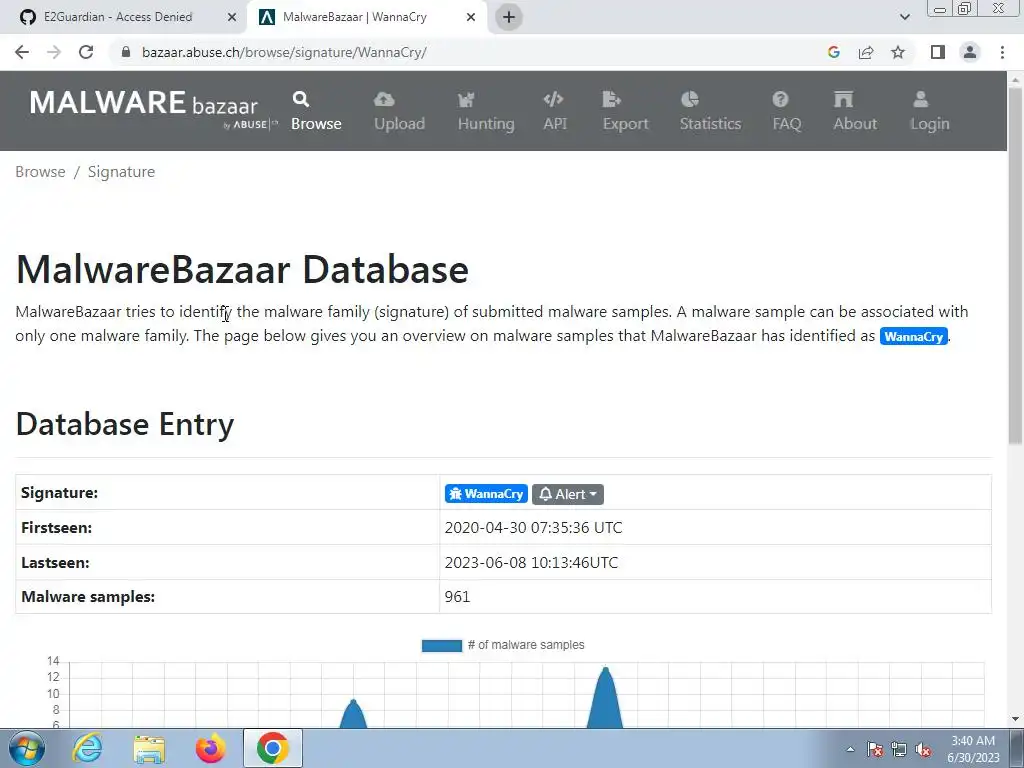Screen dimensions: 1024x768
Task: Click the 'Database Entry' heading
Action: [x=125, y=424]
